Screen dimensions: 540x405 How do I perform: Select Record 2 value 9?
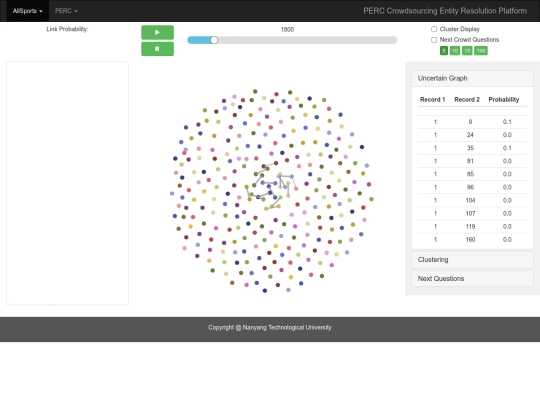[x=470, y=122]
